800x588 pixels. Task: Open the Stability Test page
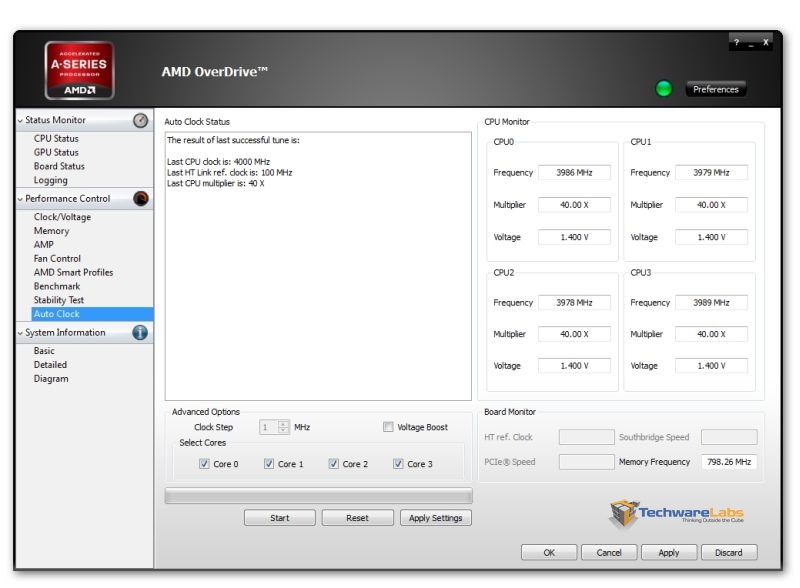pos(59,300)
